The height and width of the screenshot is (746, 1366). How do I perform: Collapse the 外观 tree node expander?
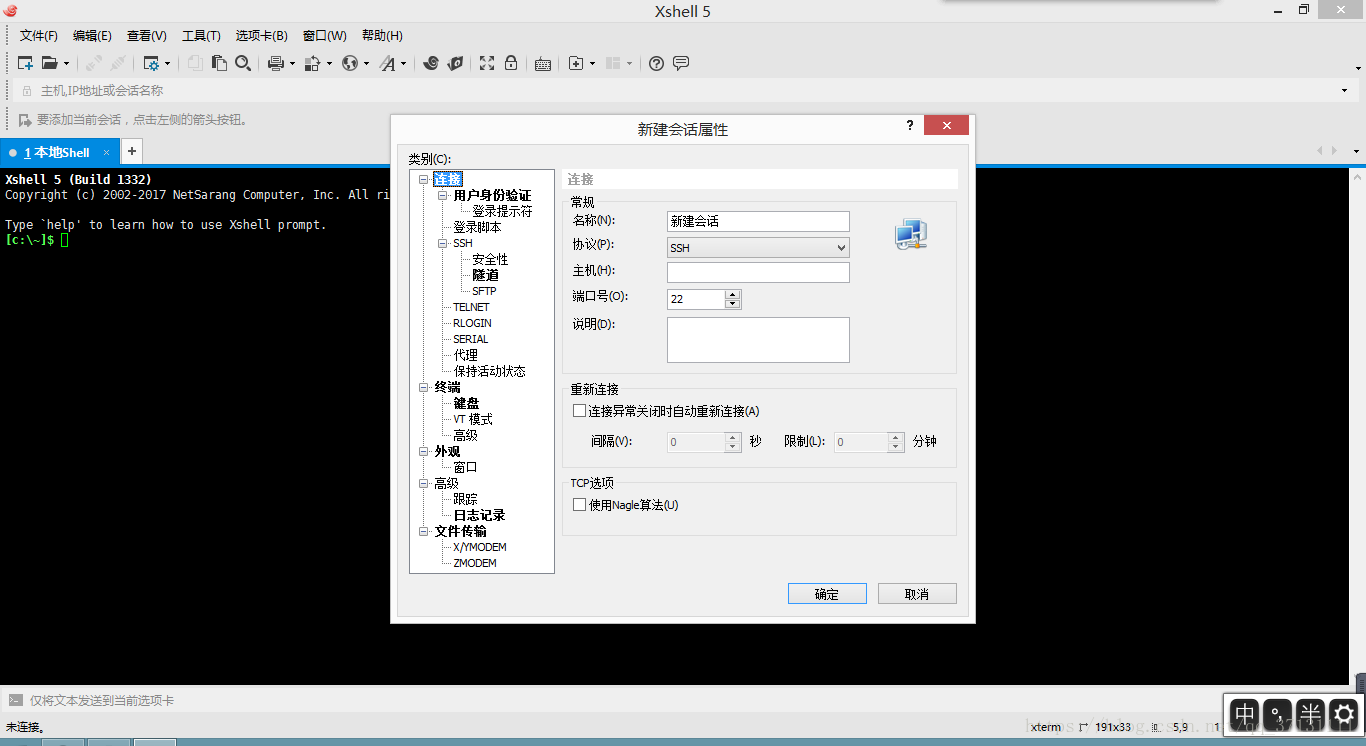pos(424,452)
